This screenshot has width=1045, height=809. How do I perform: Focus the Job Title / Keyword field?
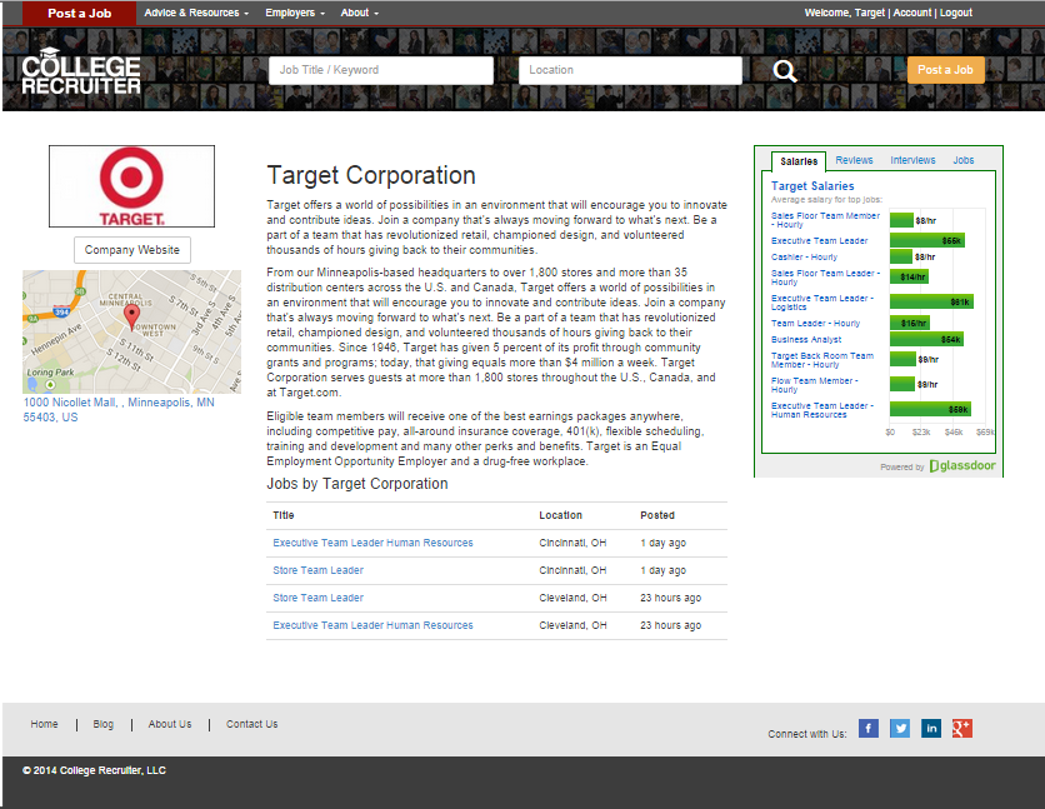click(x=381, y=70)
